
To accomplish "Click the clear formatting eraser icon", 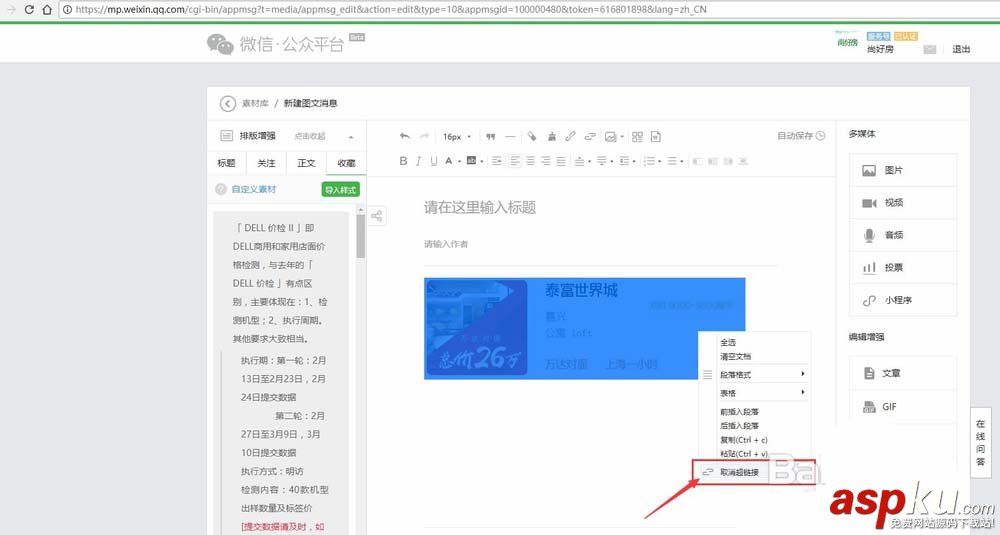I will [x=532, y=136].
